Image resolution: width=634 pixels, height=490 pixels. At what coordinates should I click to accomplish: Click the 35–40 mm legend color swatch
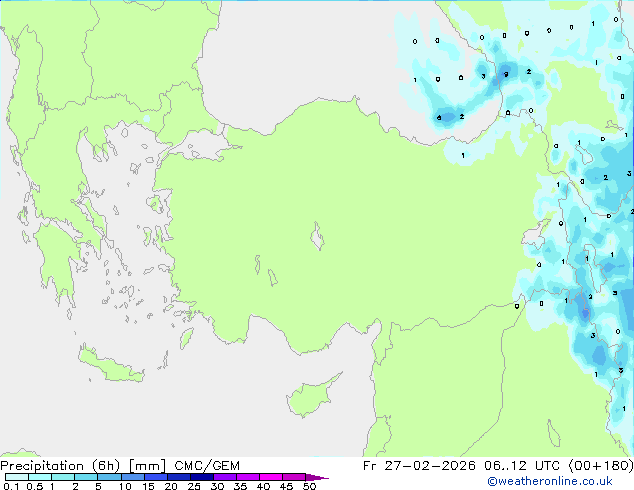248,477
